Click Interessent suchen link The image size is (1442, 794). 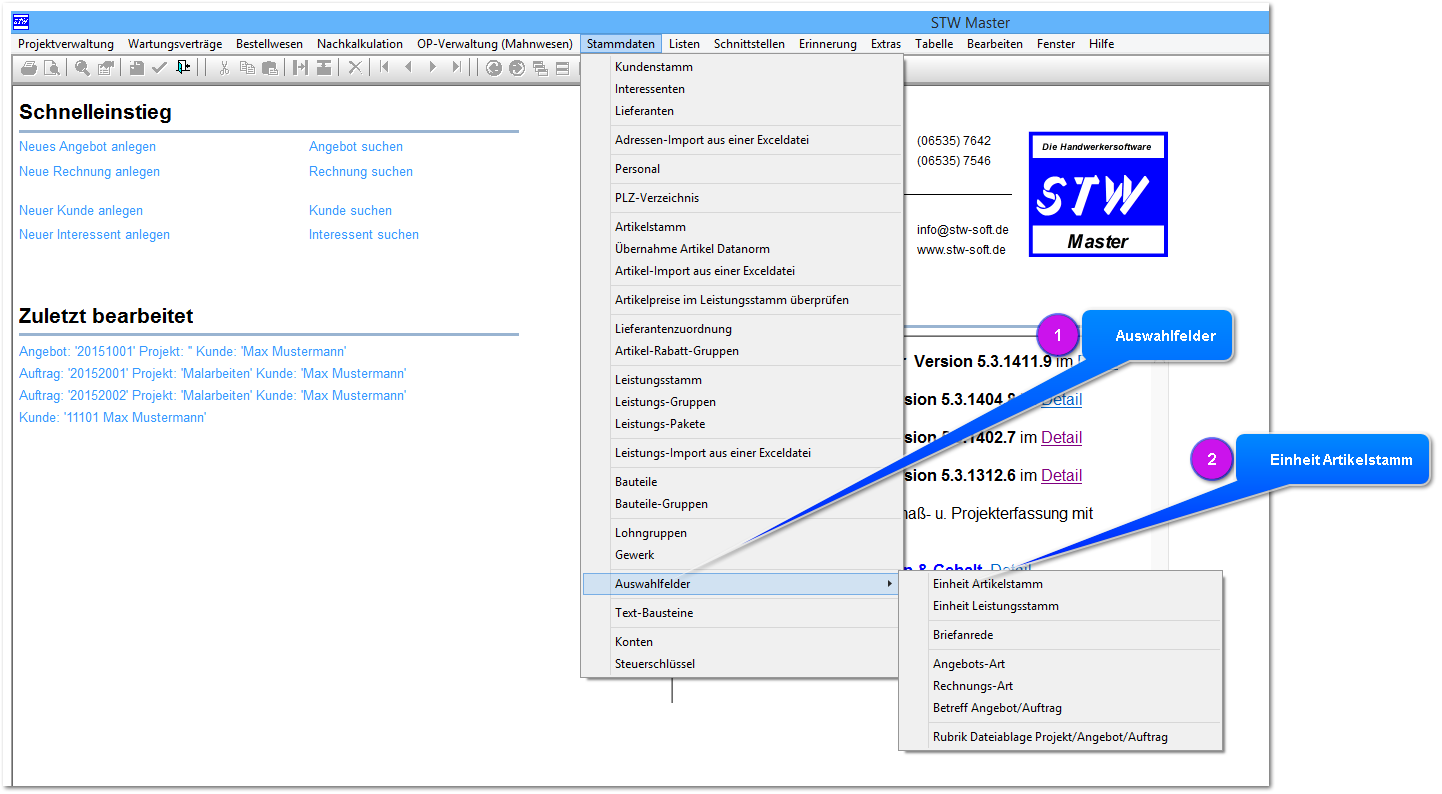point(364,235)
